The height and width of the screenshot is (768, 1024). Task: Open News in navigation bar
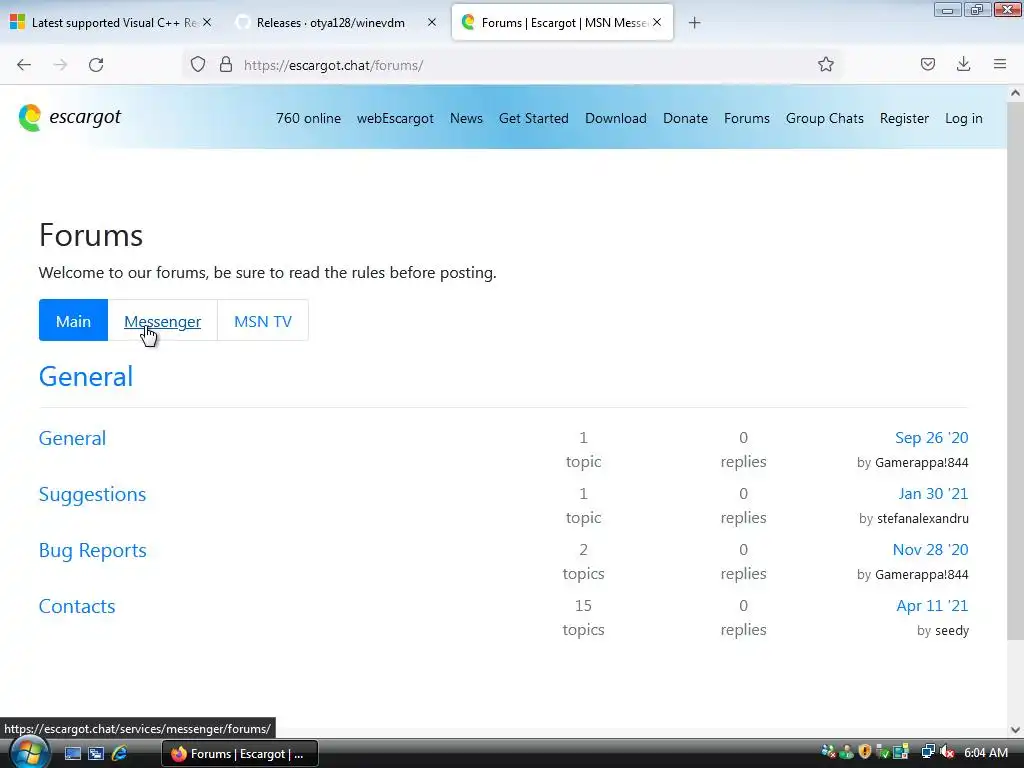[466, 118]
